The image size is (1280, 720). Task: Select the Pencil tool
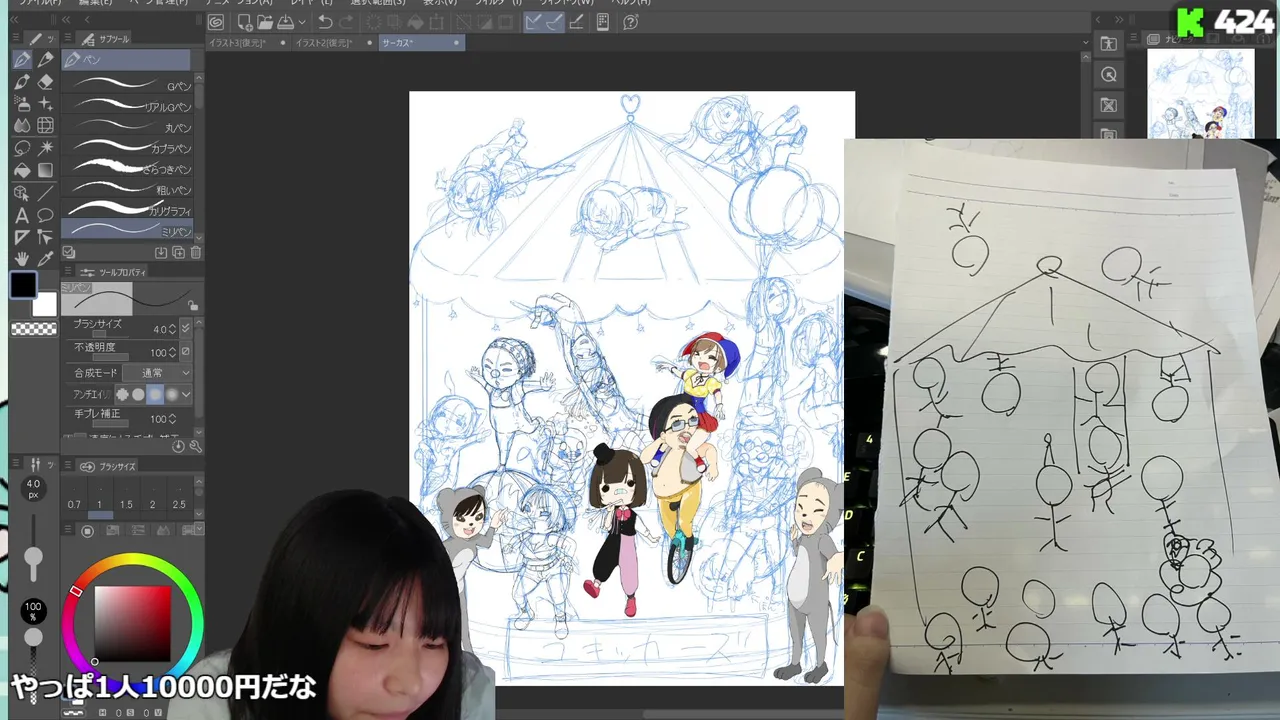coord(45,60)
